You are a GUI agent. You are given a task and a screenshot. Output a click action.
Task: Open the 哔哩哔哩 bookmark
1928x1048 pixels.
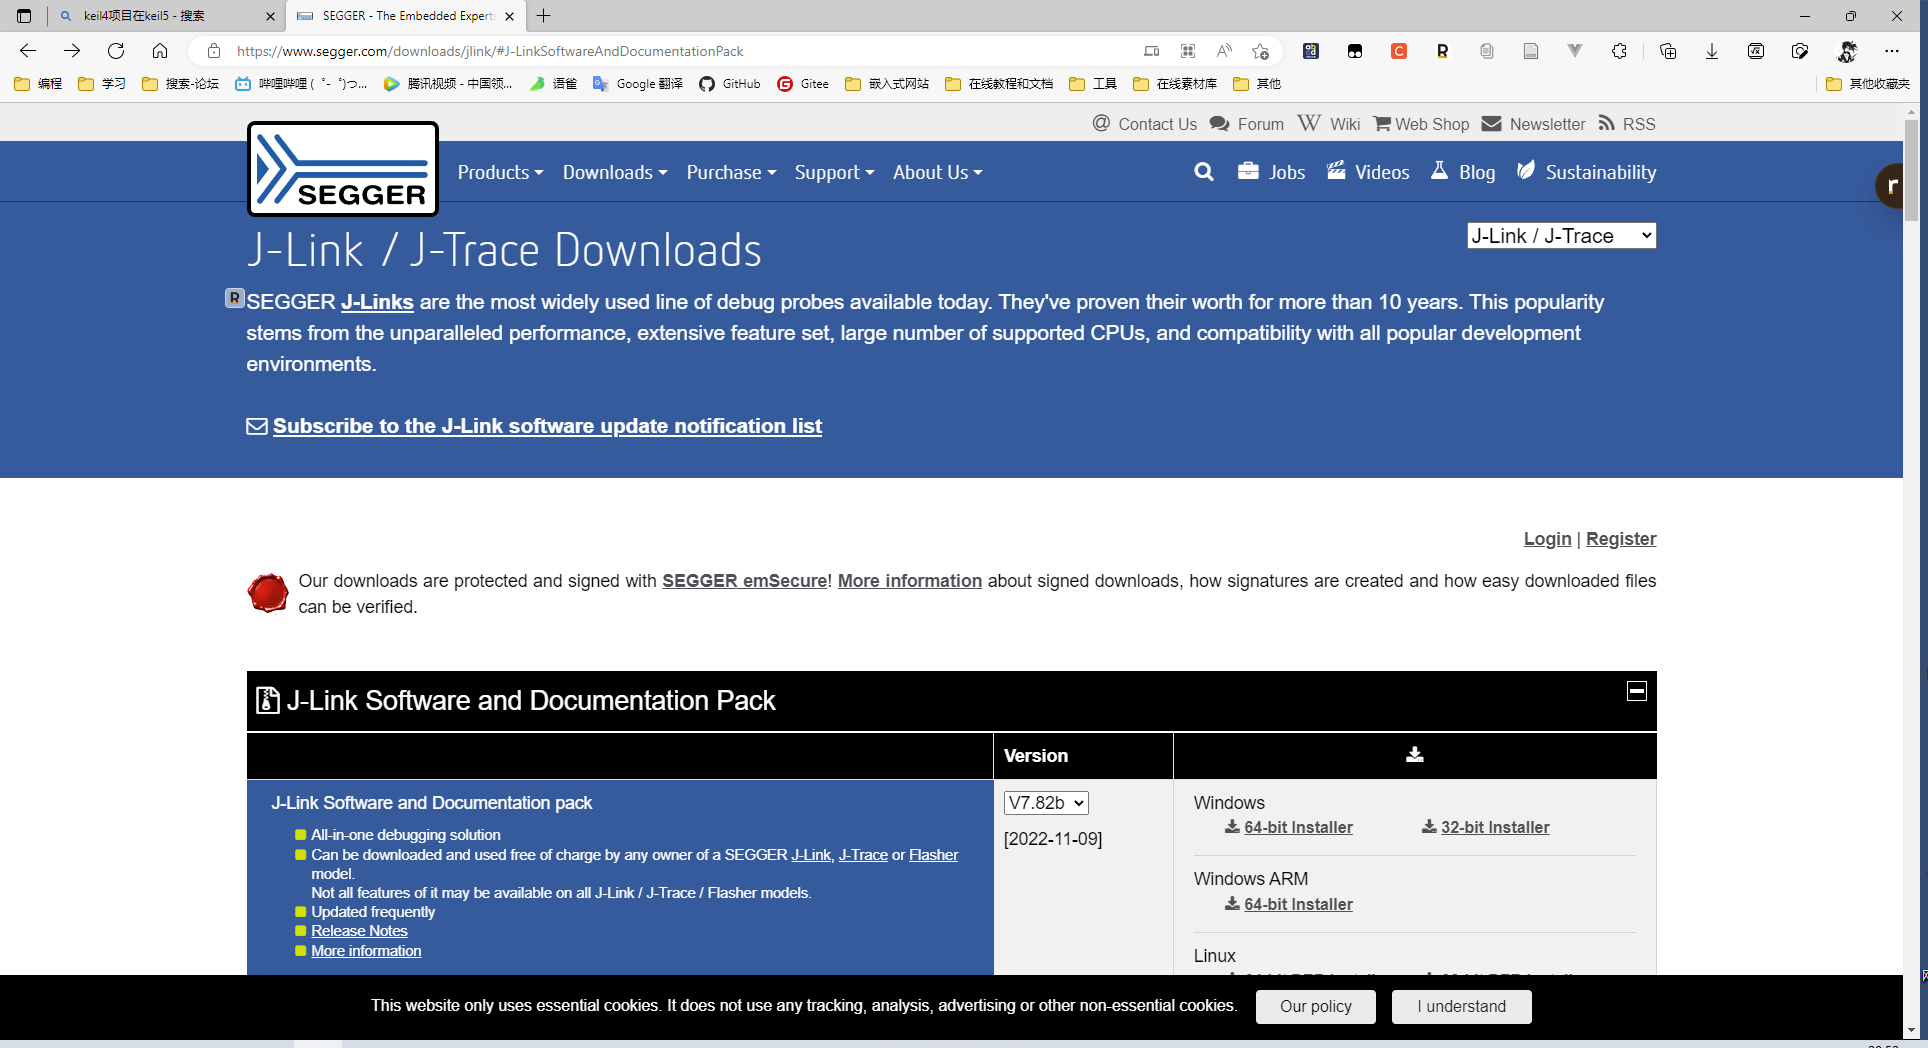(301, 84)
